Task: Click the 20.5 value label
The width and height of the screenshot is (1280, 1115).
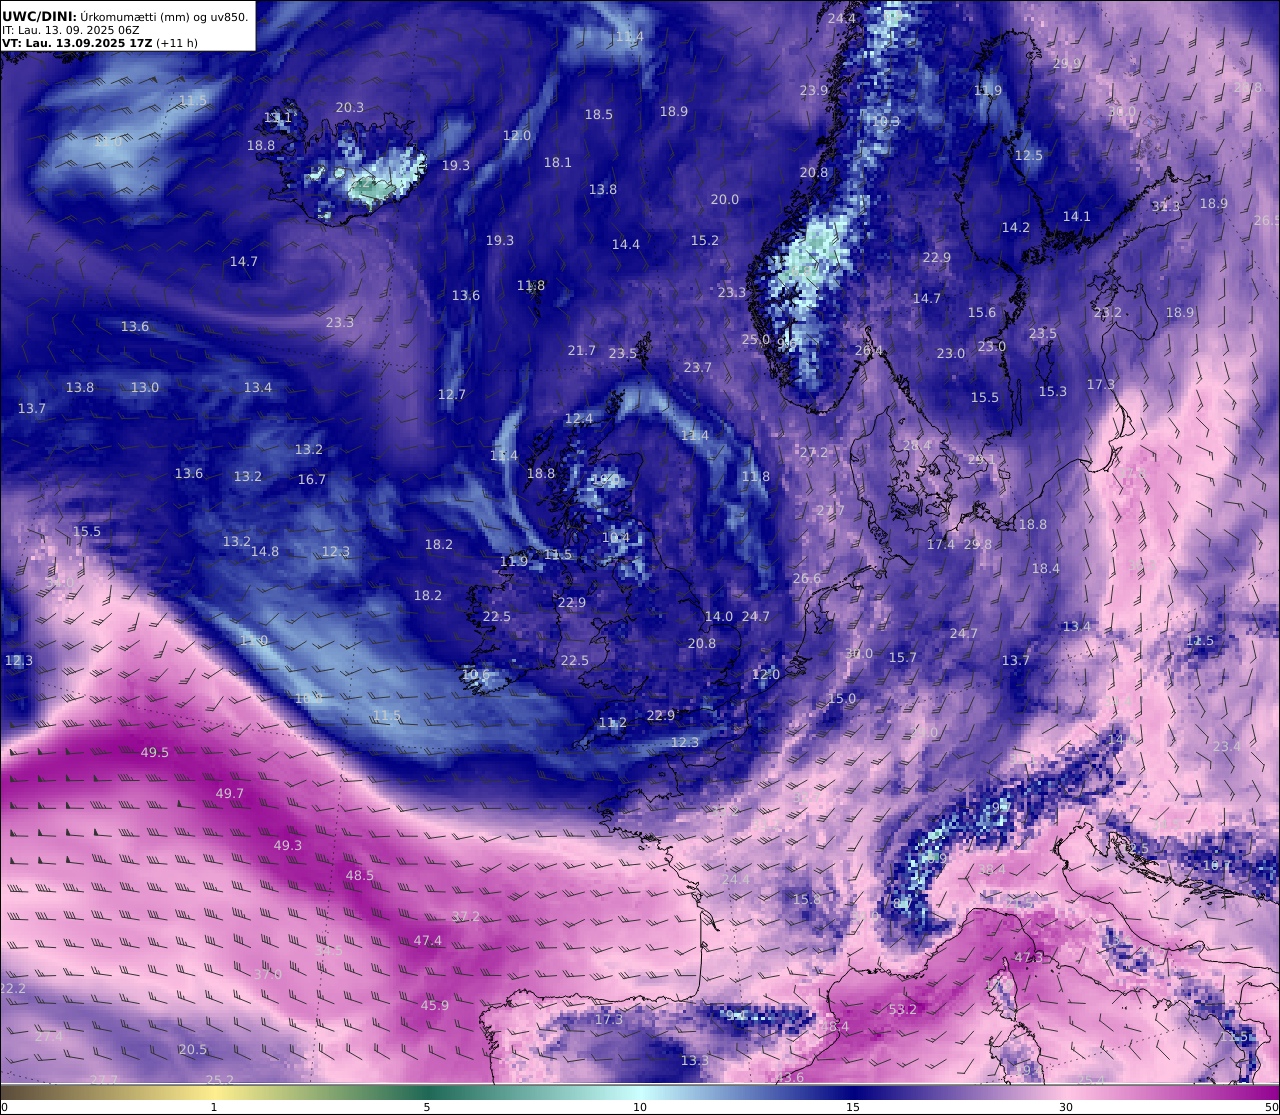Action: [193, 1049]
